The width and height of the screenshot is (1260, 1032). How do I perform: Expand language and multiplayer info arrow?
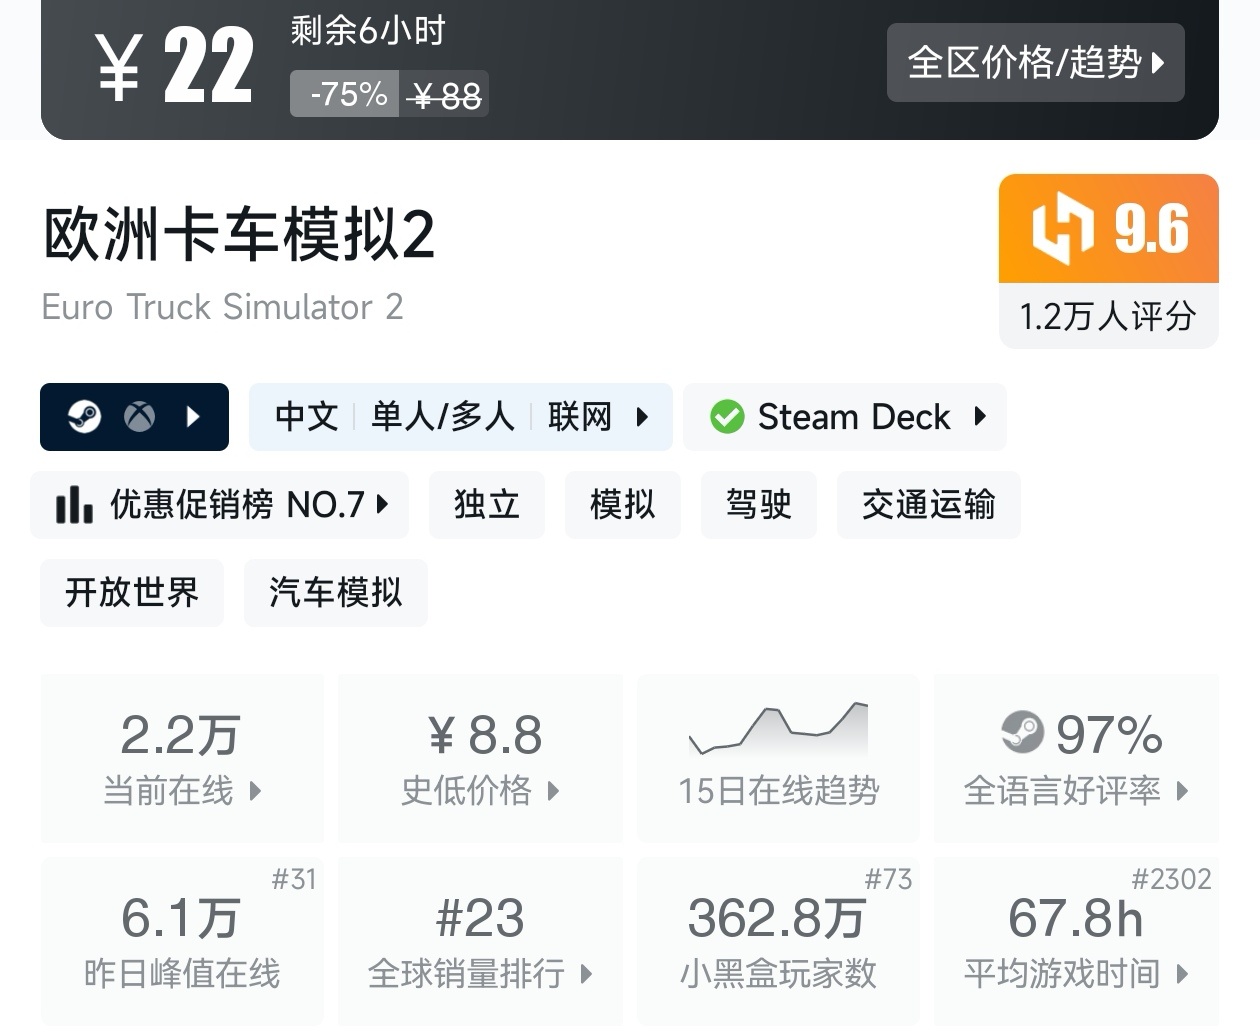[642, 416]
